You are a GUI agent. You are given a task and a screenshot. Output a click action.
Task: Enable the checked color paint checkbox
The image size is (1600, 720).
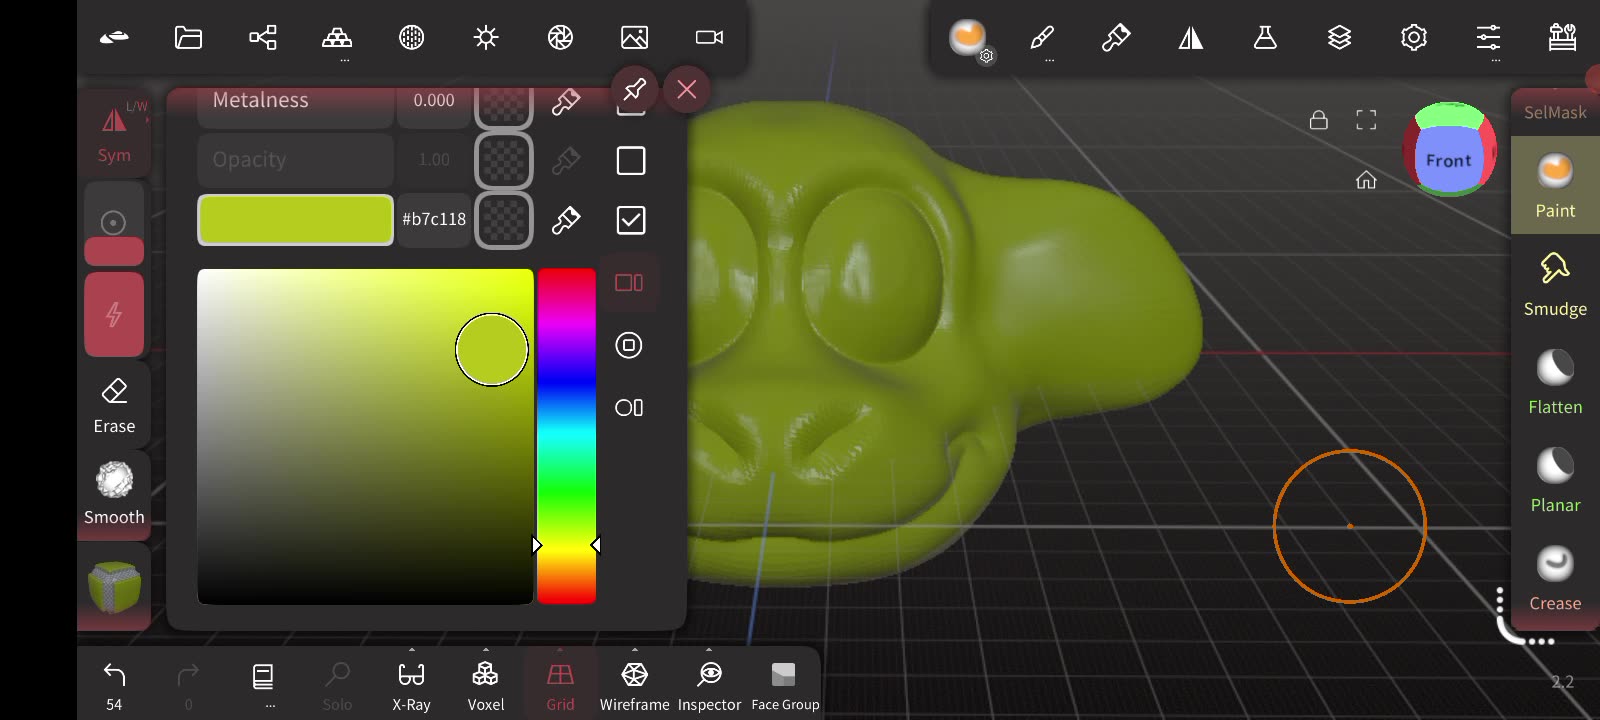pos(631,220)
